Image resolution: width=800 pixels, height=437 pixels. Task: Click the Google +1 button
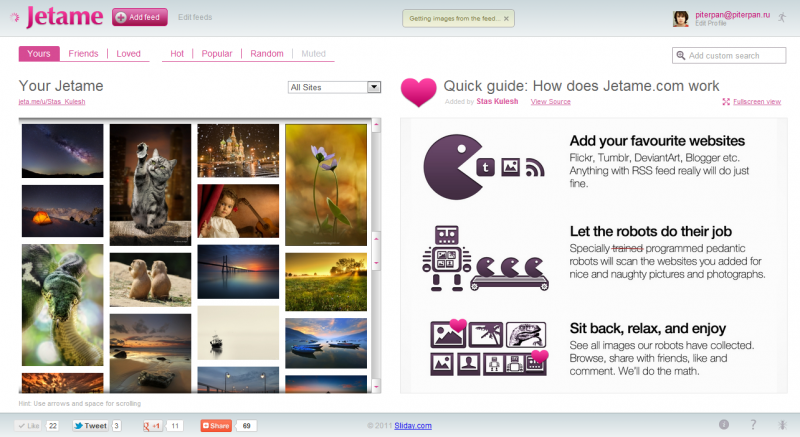coord(152,425)
